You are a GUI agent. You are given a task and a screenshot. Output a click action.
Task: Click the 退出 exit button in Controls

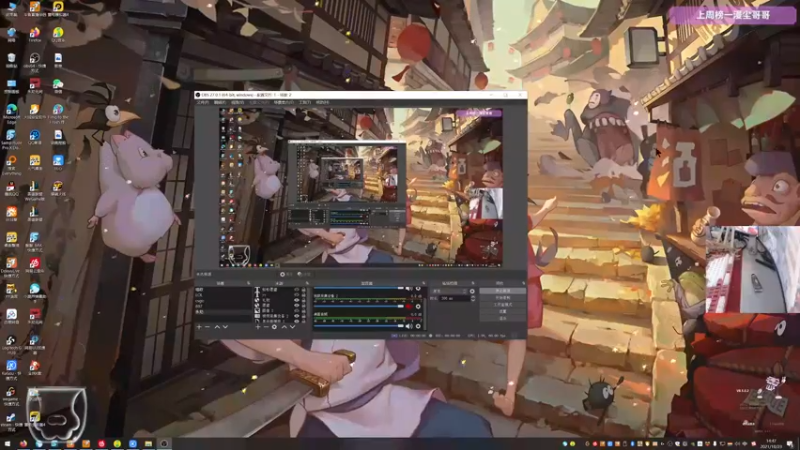(503, 318)
